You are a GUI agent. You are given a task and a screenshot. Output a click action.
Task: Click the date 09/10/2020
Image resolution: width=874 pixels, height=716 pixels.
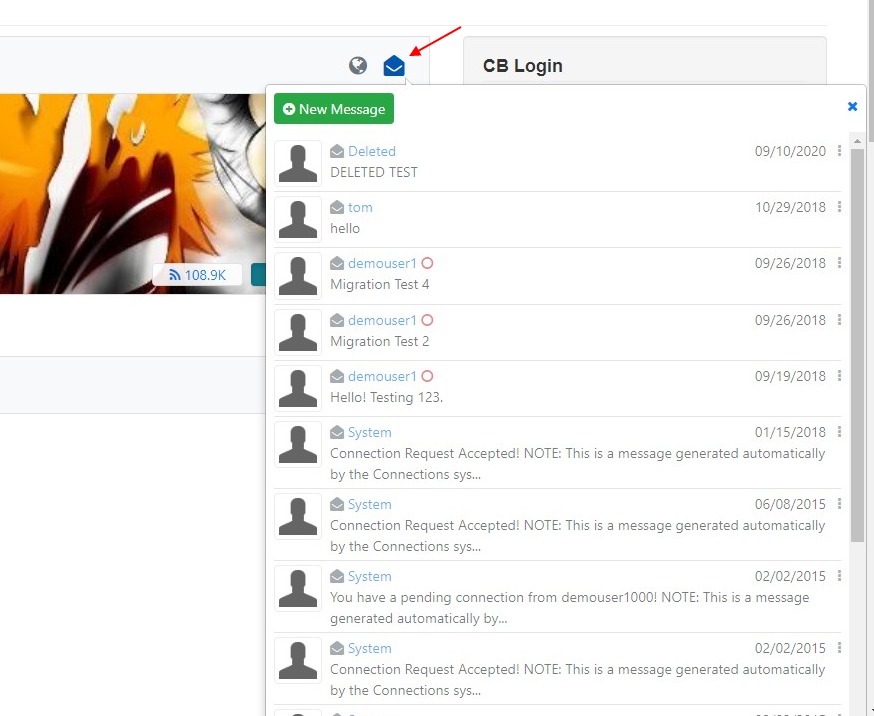click(x=790, y=151)
